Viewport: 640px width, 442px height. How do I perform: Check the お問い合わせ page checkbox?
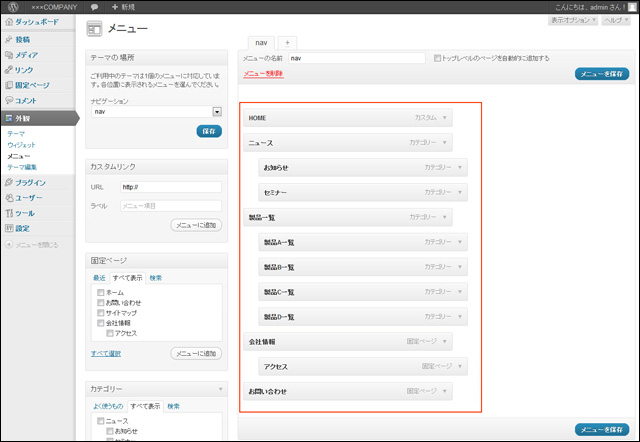[x=100, y=302]
